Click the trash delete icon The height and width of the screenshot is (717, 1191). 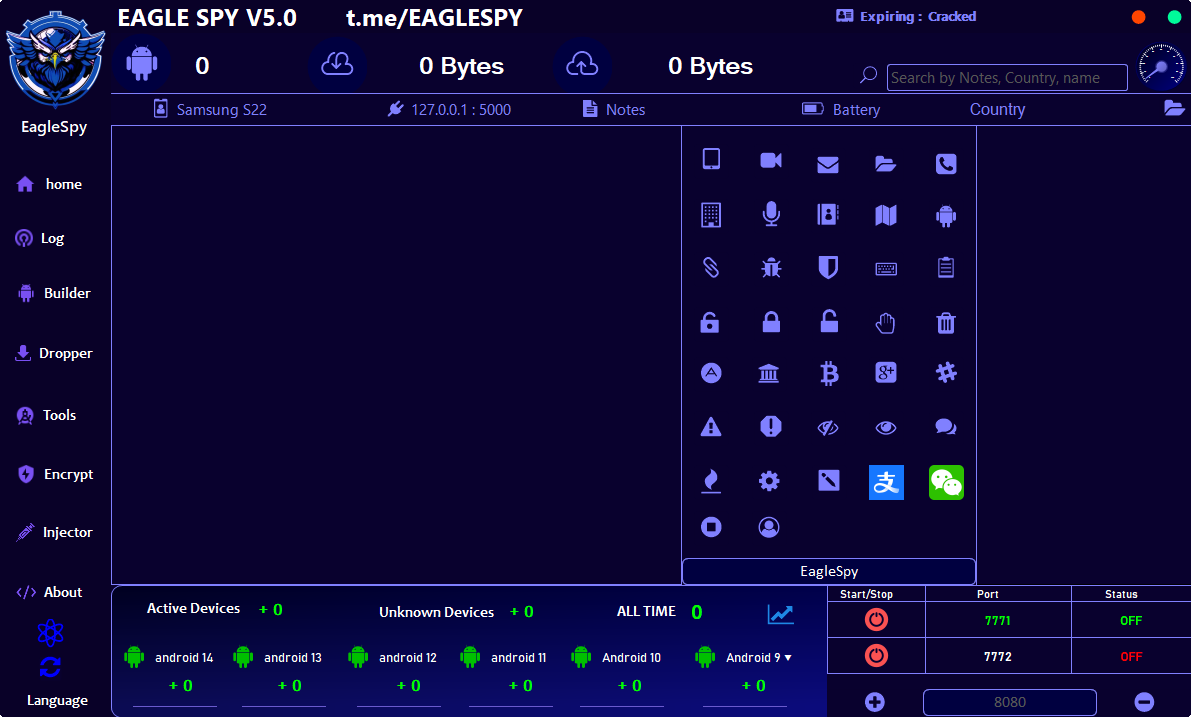pyautogui.click(x=946, y=322)
